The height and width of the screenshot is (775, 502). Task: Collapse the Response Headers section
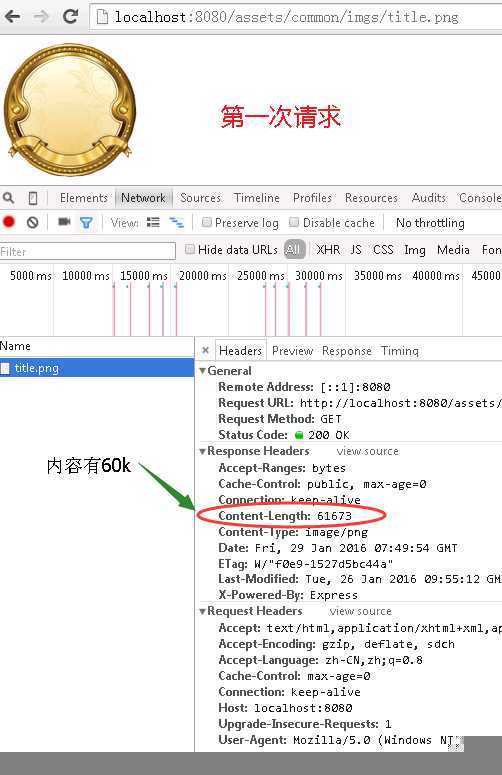[x=203, y=451]
